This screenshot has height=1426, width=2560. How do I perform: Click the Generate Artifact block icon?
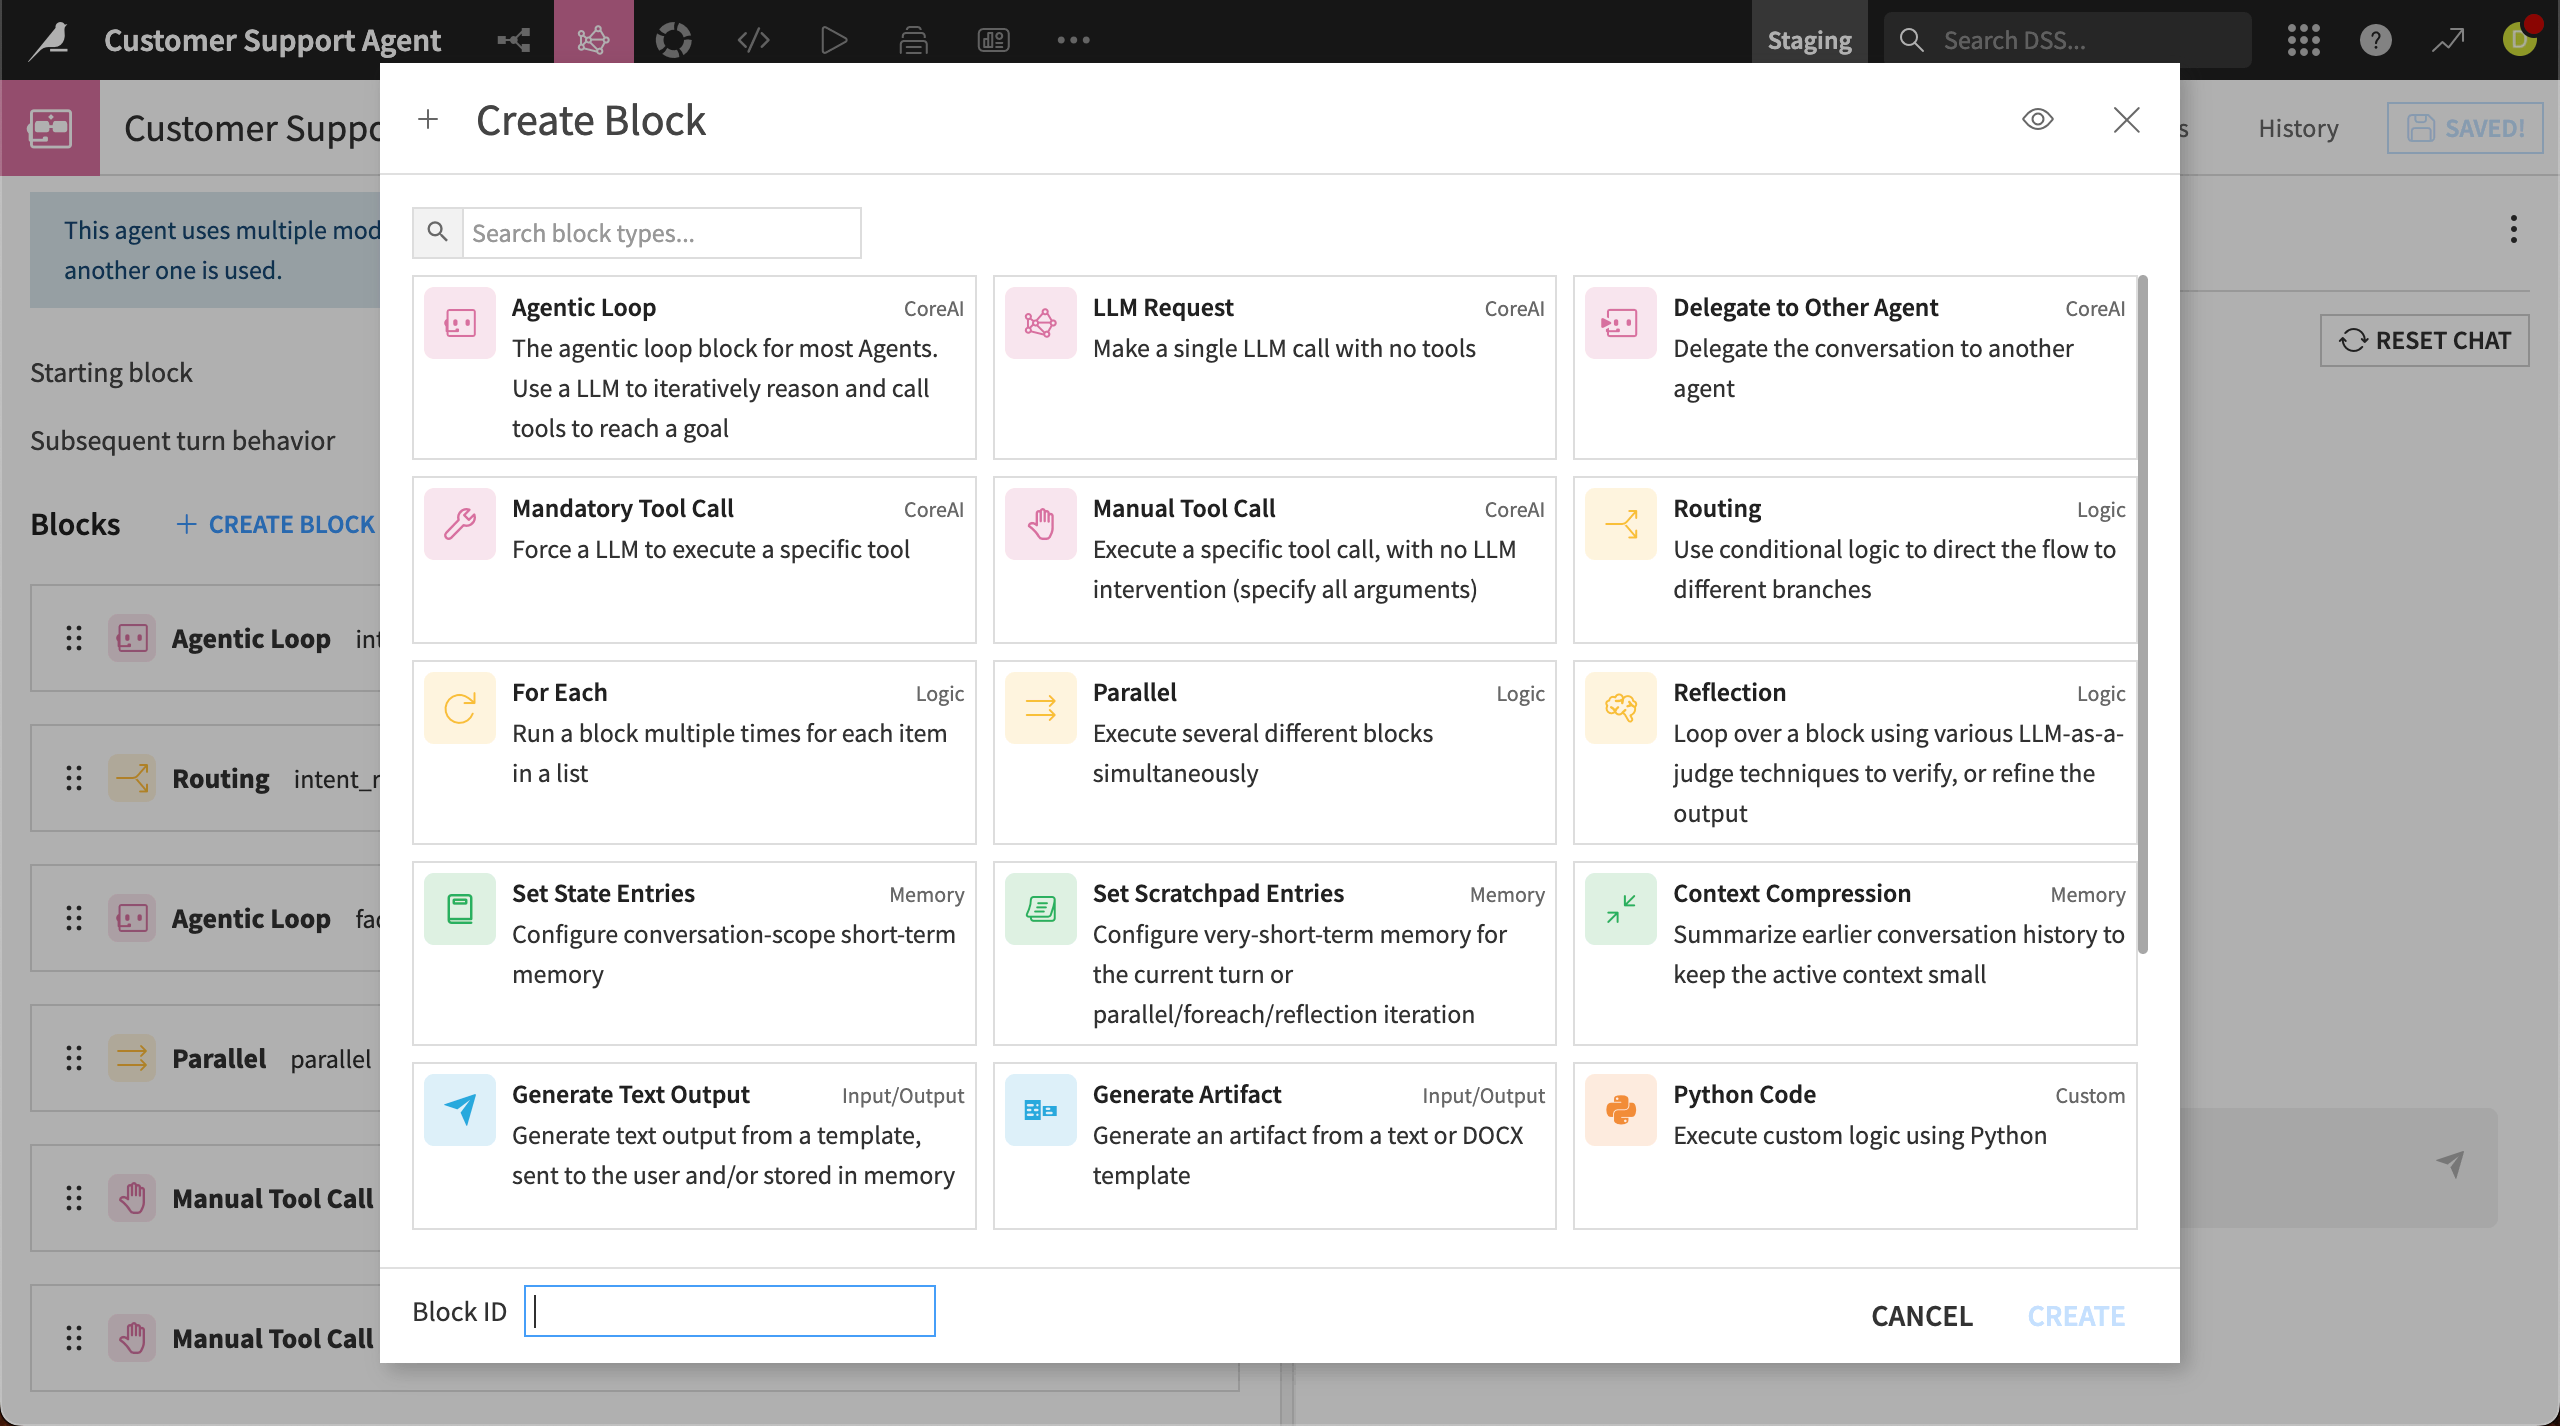(1040, 1108)
